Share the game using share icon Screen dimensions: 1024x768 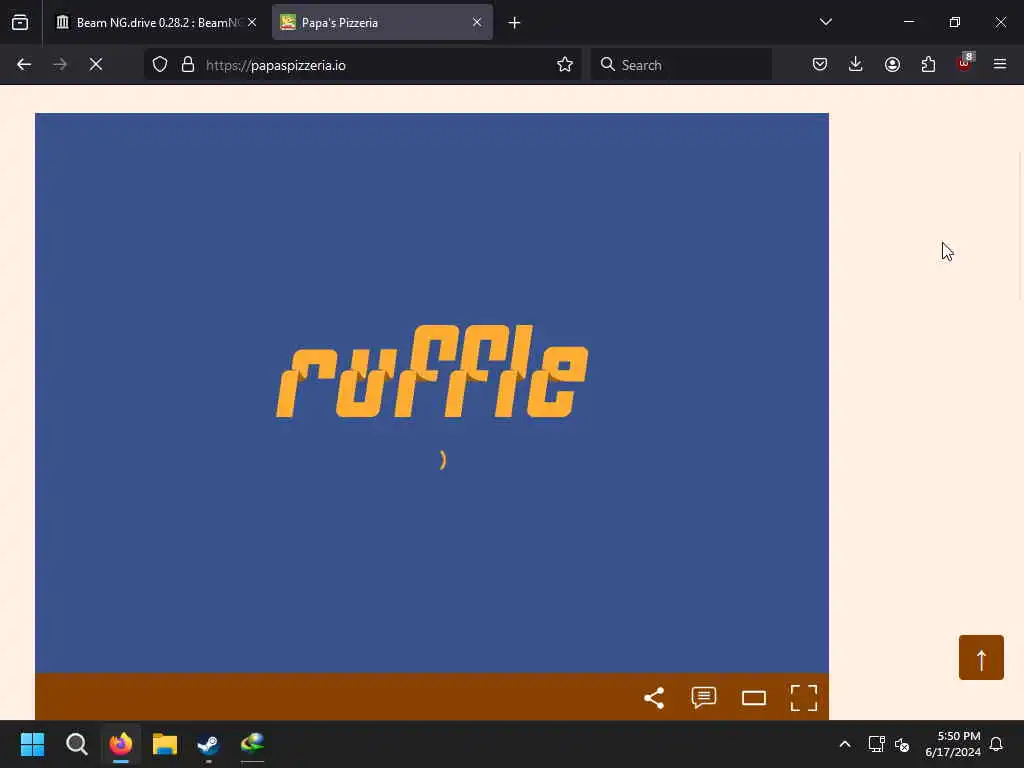654,698
